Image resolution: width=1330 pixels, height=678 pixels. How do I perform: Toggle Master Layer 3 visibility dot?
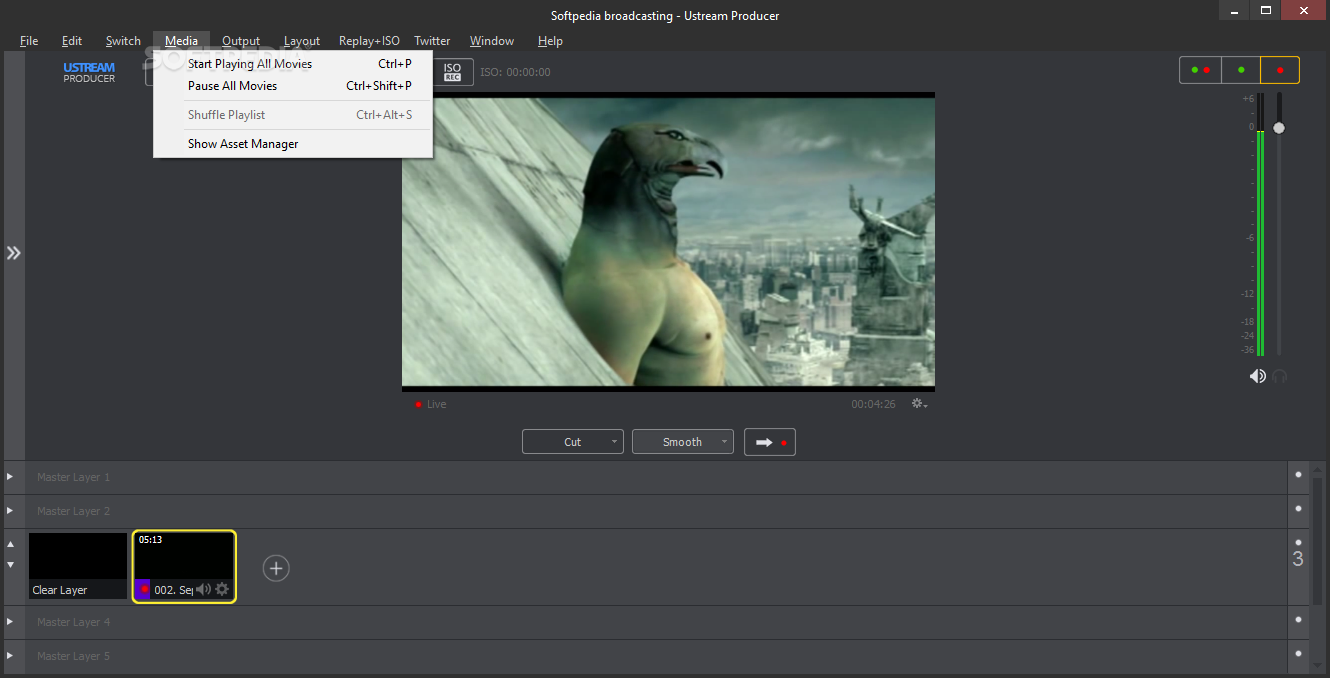1298,542
